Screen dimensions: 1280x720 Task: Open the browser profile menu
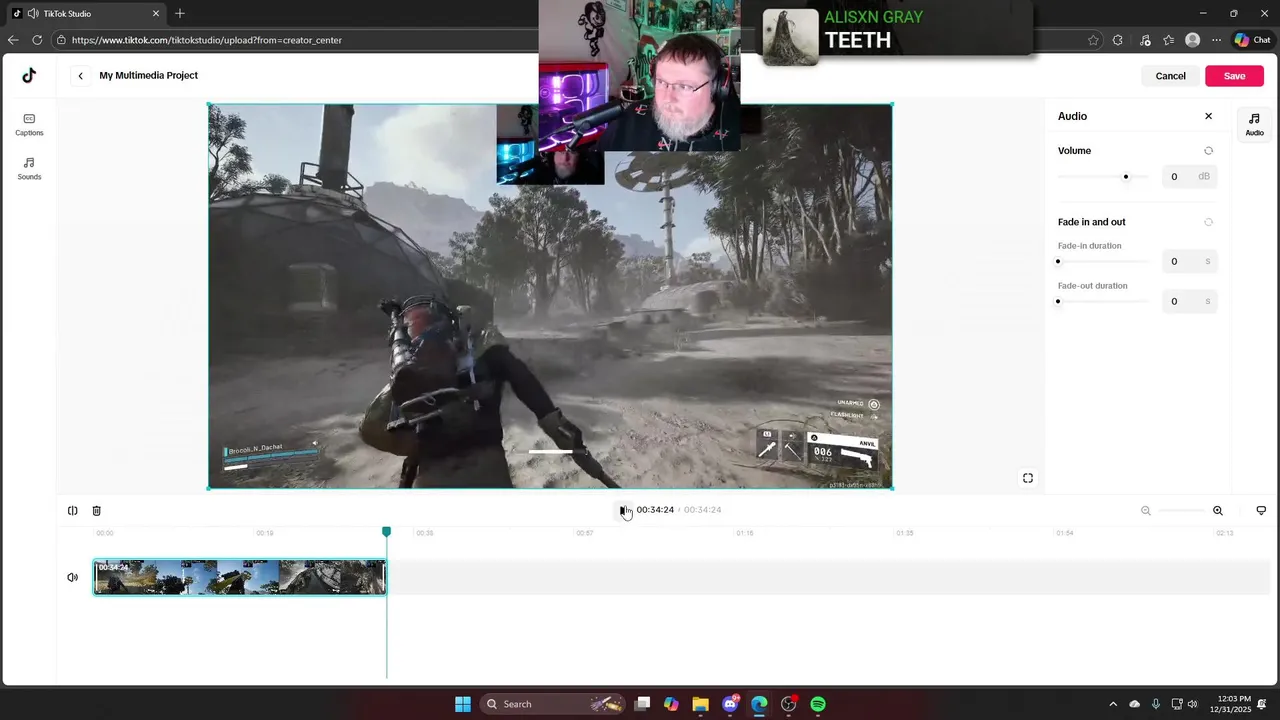coord(1192,40)
